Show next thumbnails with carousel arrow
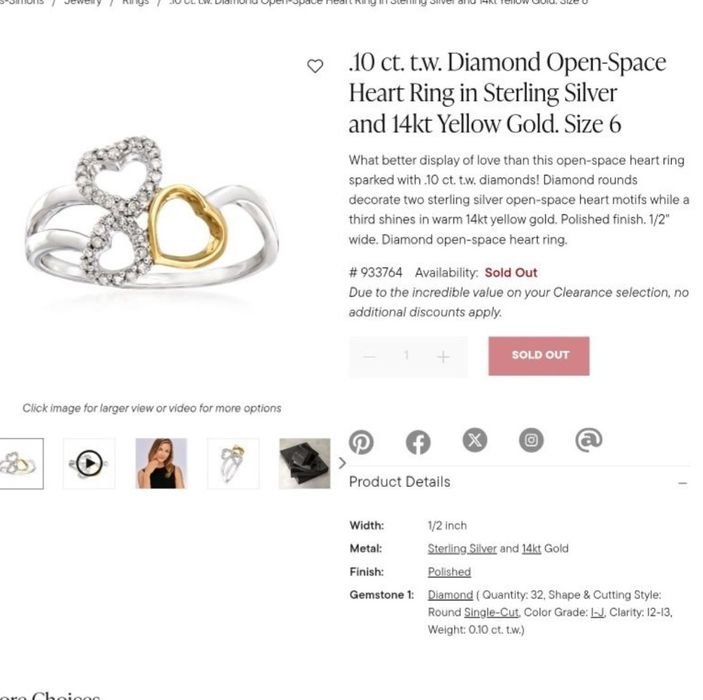 click(x=342, y=463)
